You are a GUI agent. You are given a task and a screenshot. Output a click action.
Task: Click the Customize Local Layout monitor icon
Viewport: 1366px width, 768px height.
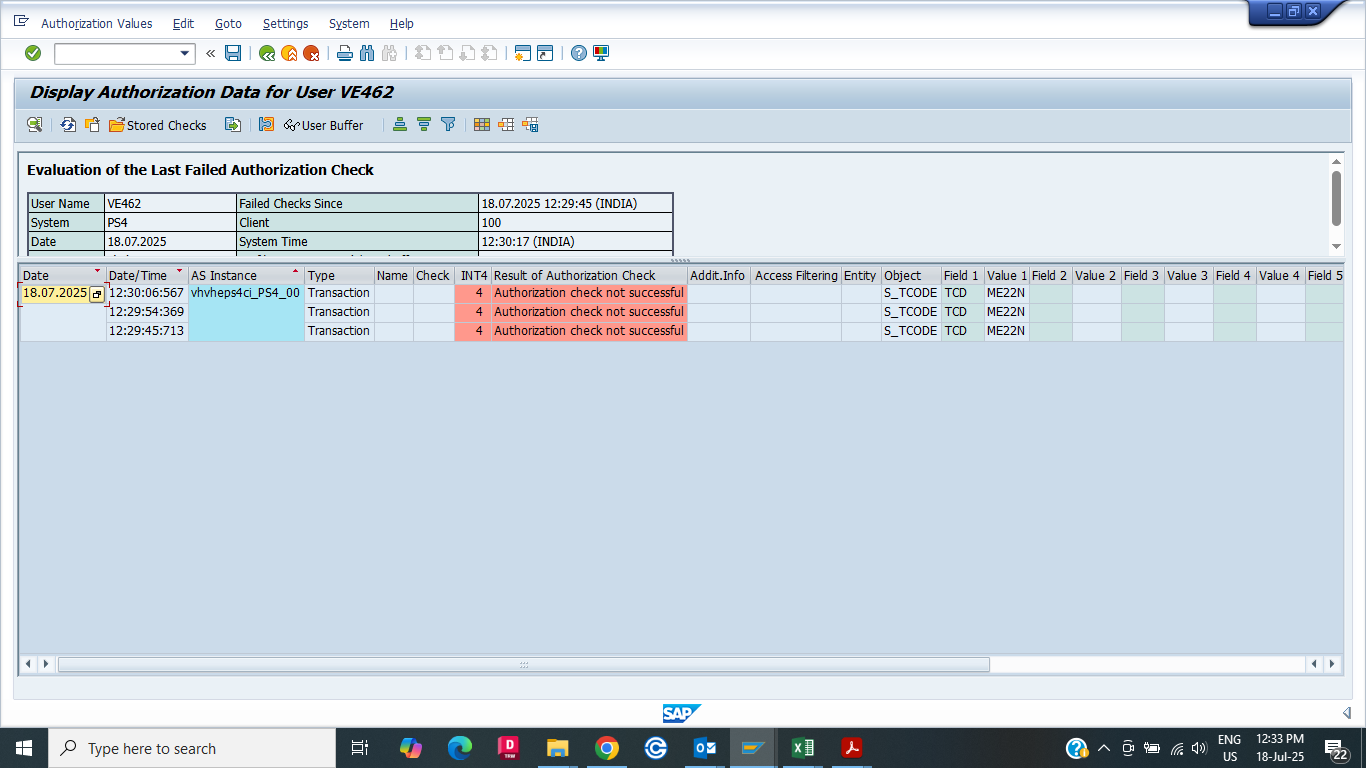[601, 53]
